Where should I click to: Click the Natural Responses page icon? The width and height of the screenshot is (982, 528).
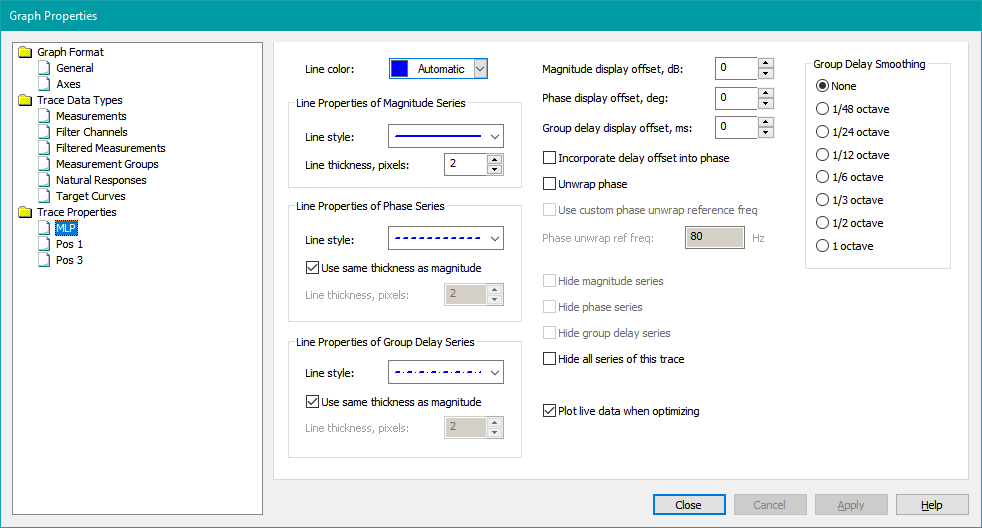tap(44, 180)
